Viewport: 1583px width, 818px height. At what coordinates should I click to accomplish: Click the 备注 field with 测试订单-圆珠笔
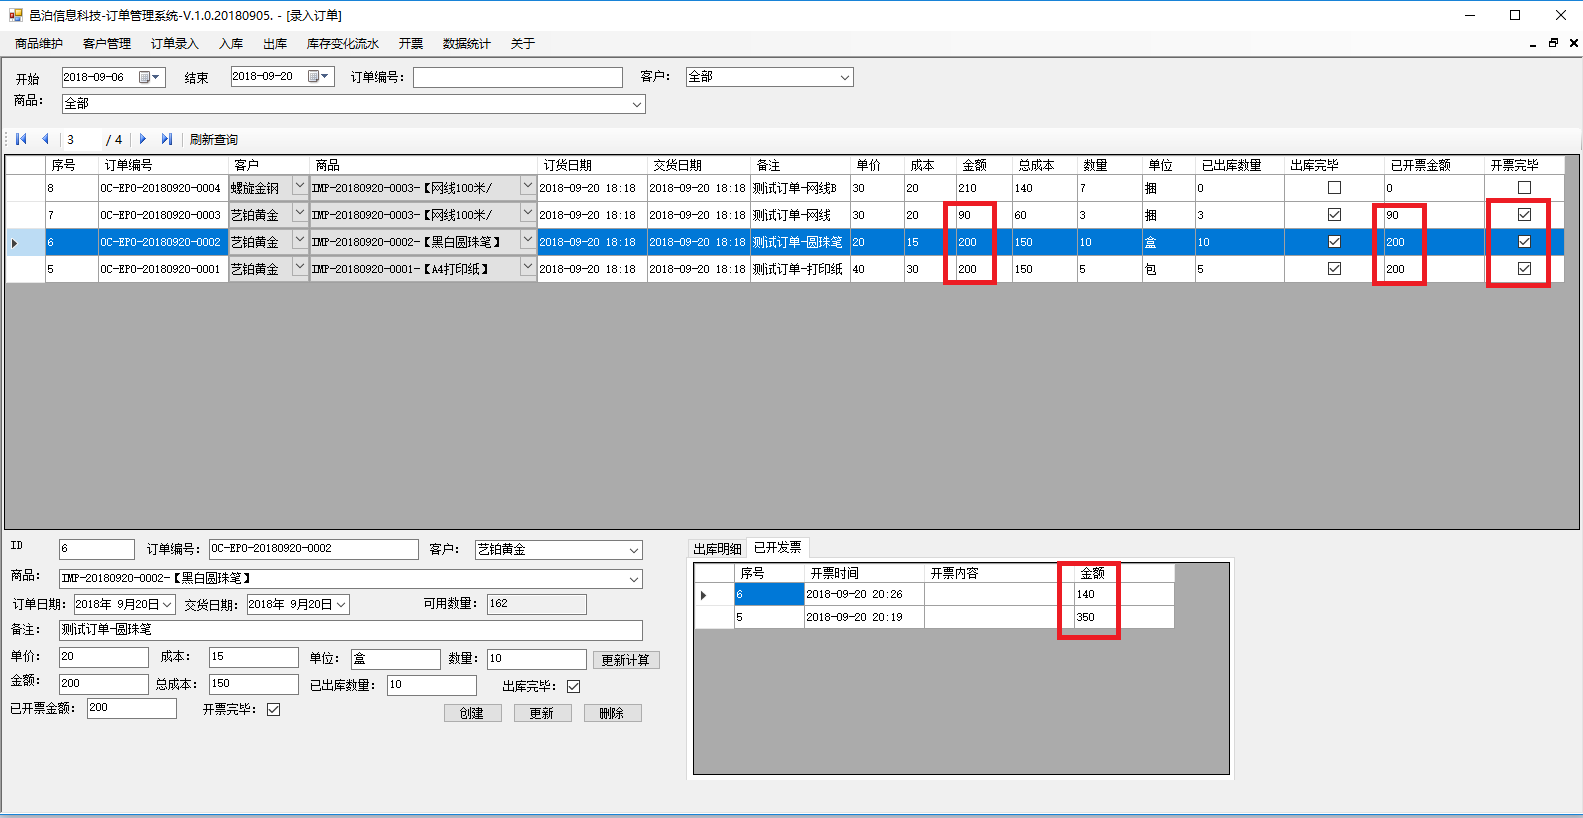pyautogui.click(x=351, y=630)
